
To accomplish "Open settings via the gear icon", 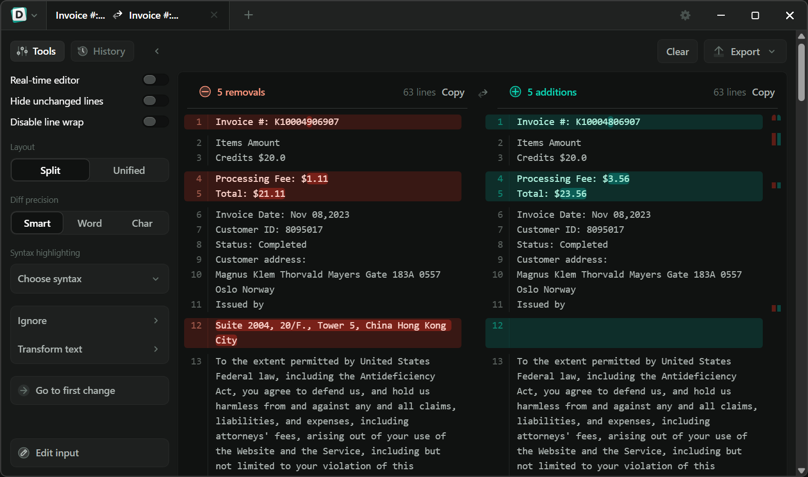I will pos(685,15).
